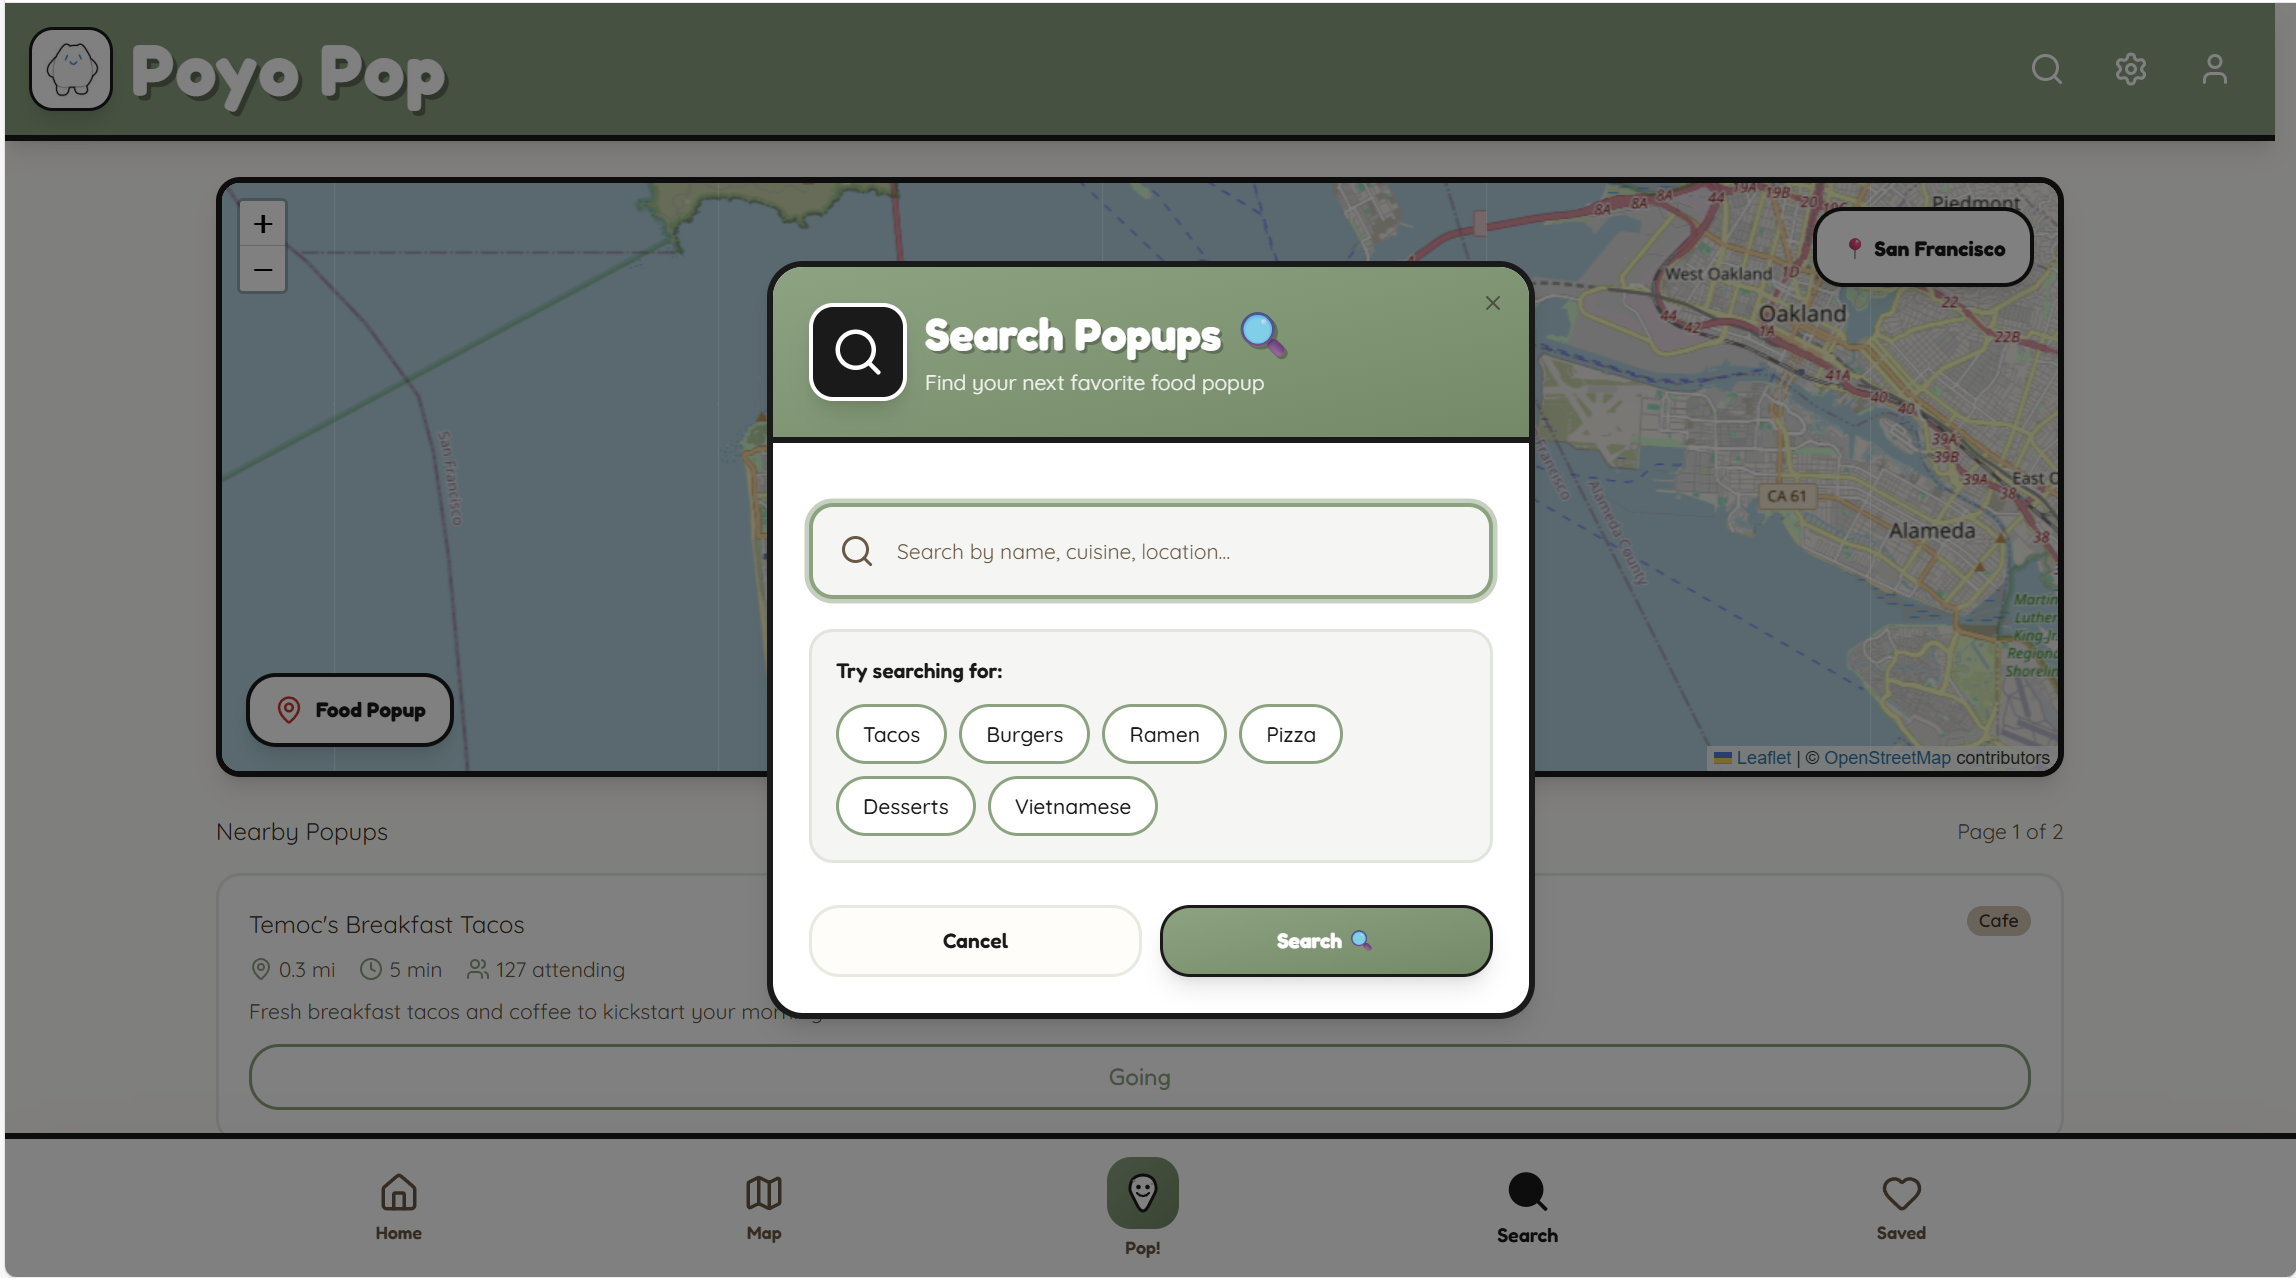Go to Home in bottom navigation
This screenshot has height=1278, width=2296.
tap(398, 1207)
